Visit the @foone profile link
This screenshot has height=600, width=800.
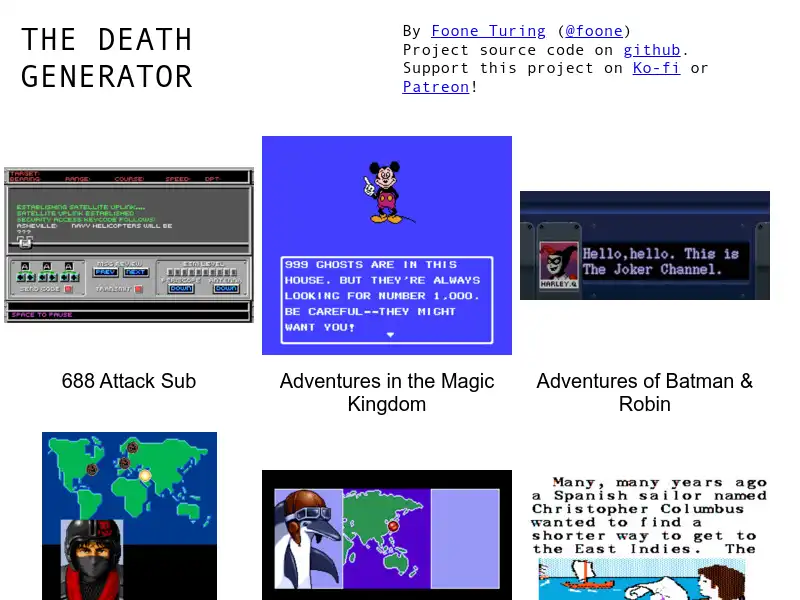(x=593, y=31)
